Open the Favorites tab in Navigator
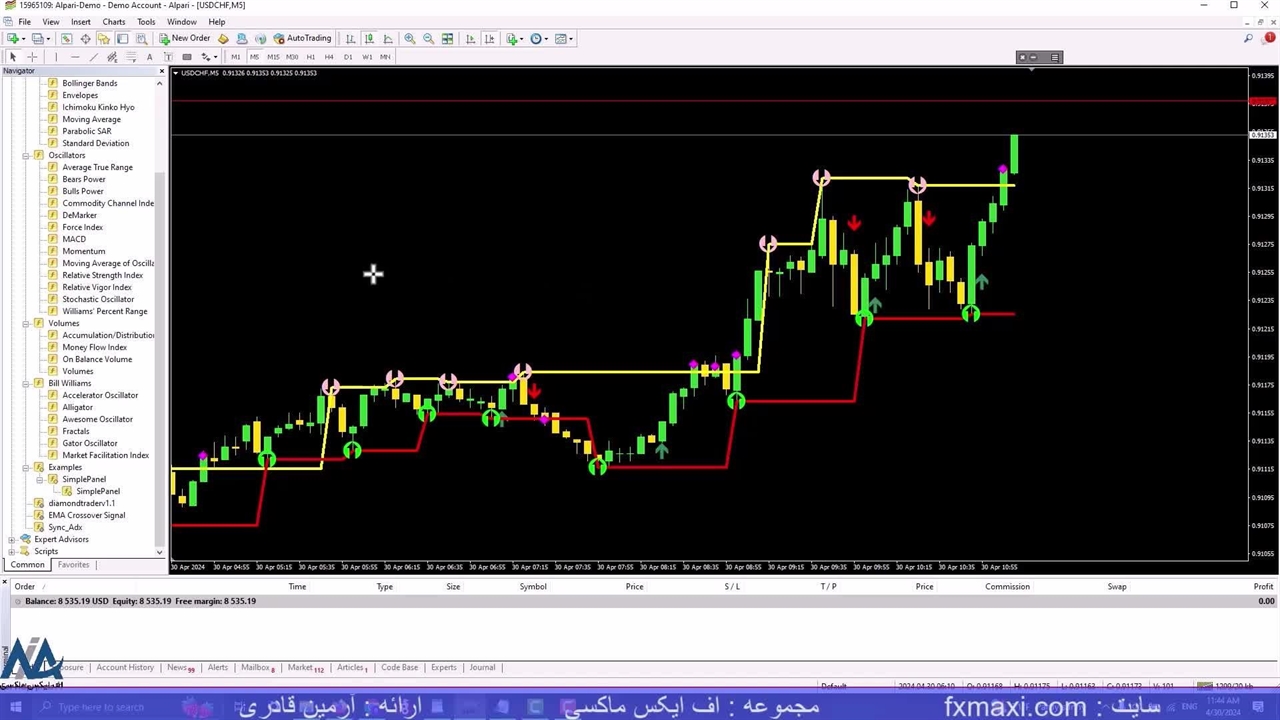 pos(73,565)
